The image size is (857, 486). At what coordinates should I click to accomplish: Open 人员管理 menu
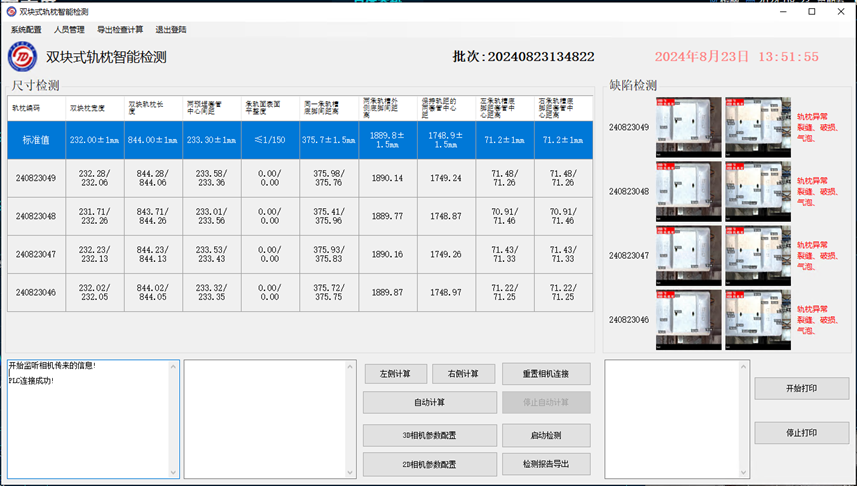(69, 30)
